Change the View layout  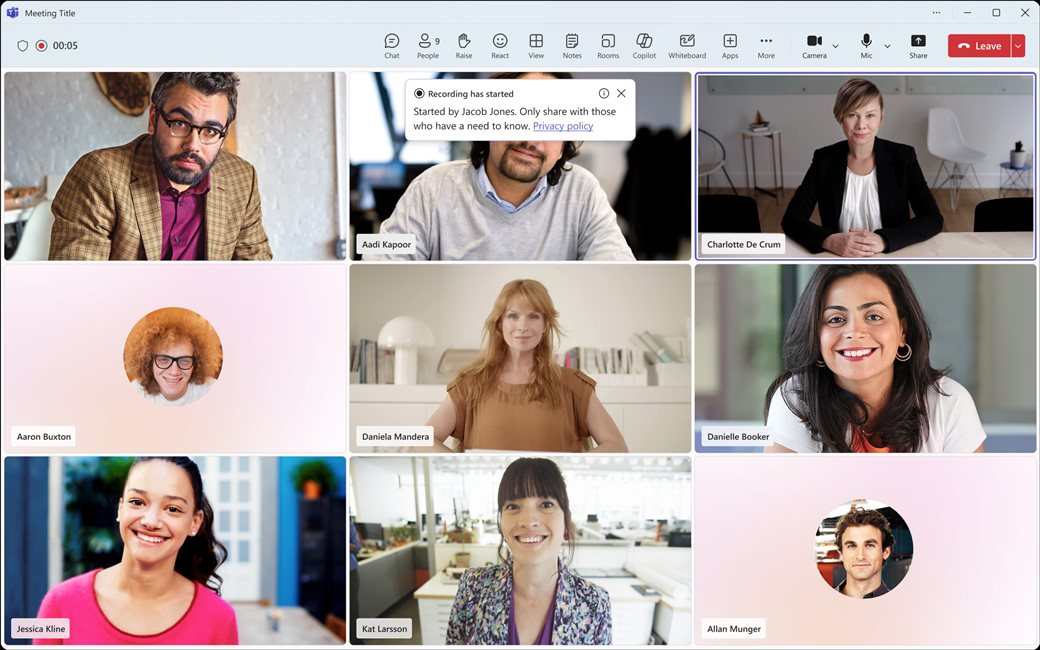coord(536,45)
